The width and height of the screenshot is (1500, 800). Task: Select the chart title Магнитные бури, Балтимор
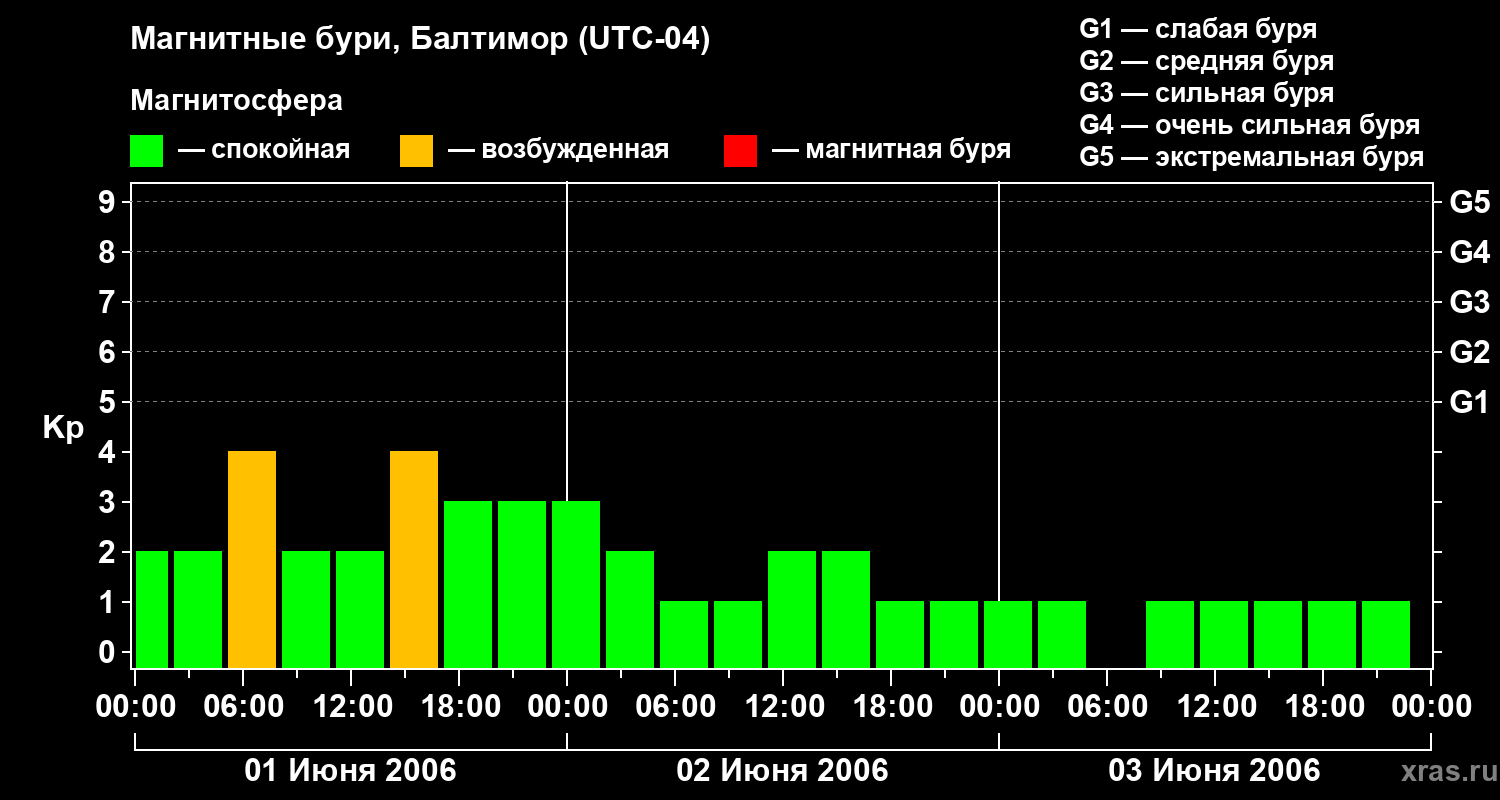click(x=420, y=40)
